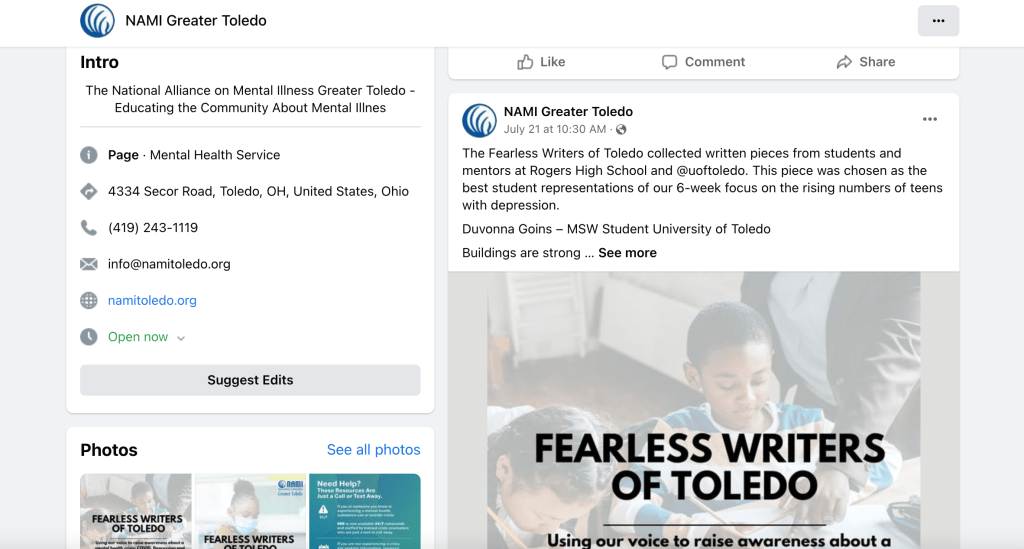This screenshot has width=1024, height=549.
Task: Open the post's three-dot options menu
Action: (x=930, y=119)
